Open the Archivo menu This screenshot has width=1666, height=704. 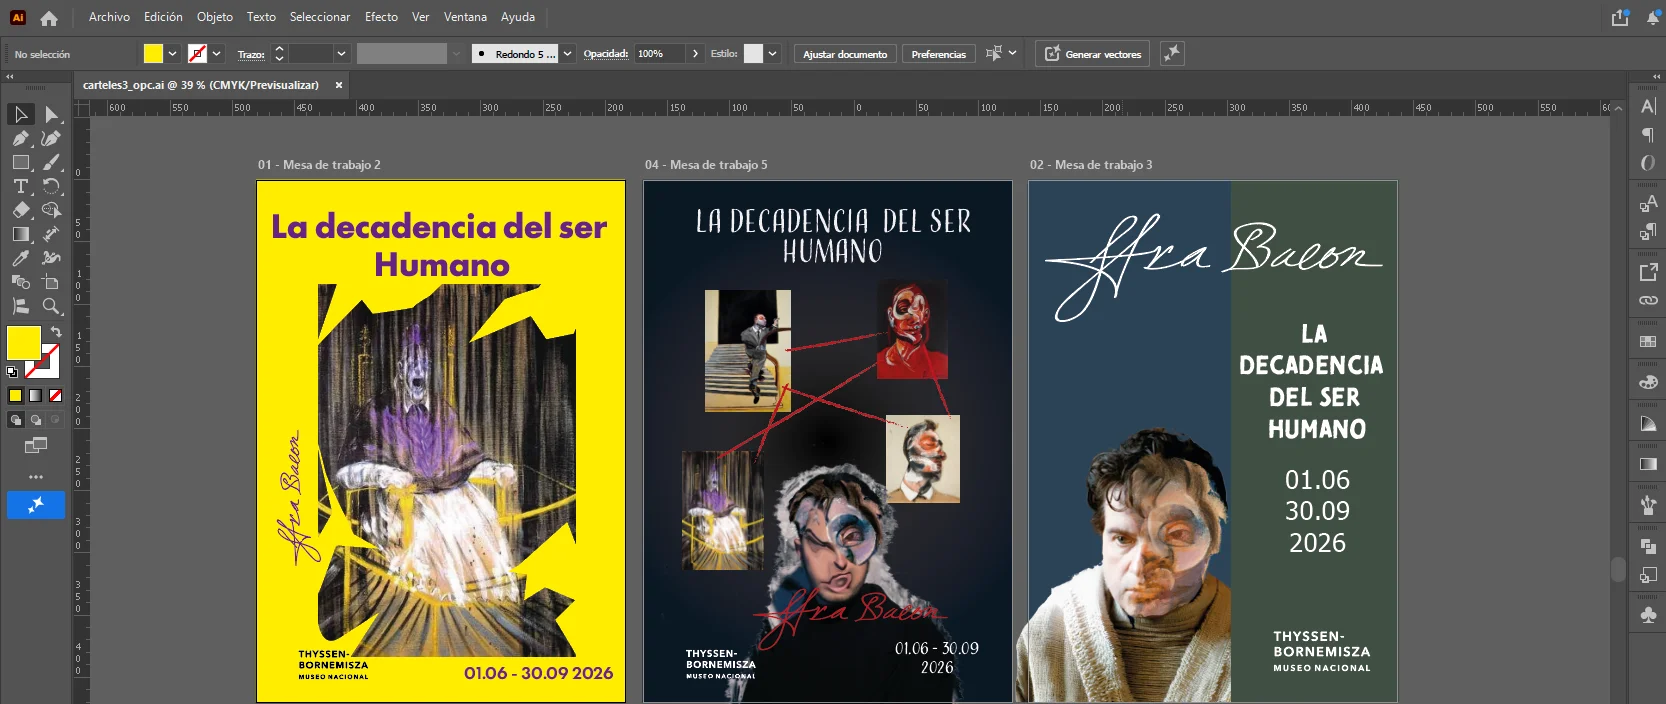click(109, 17)
